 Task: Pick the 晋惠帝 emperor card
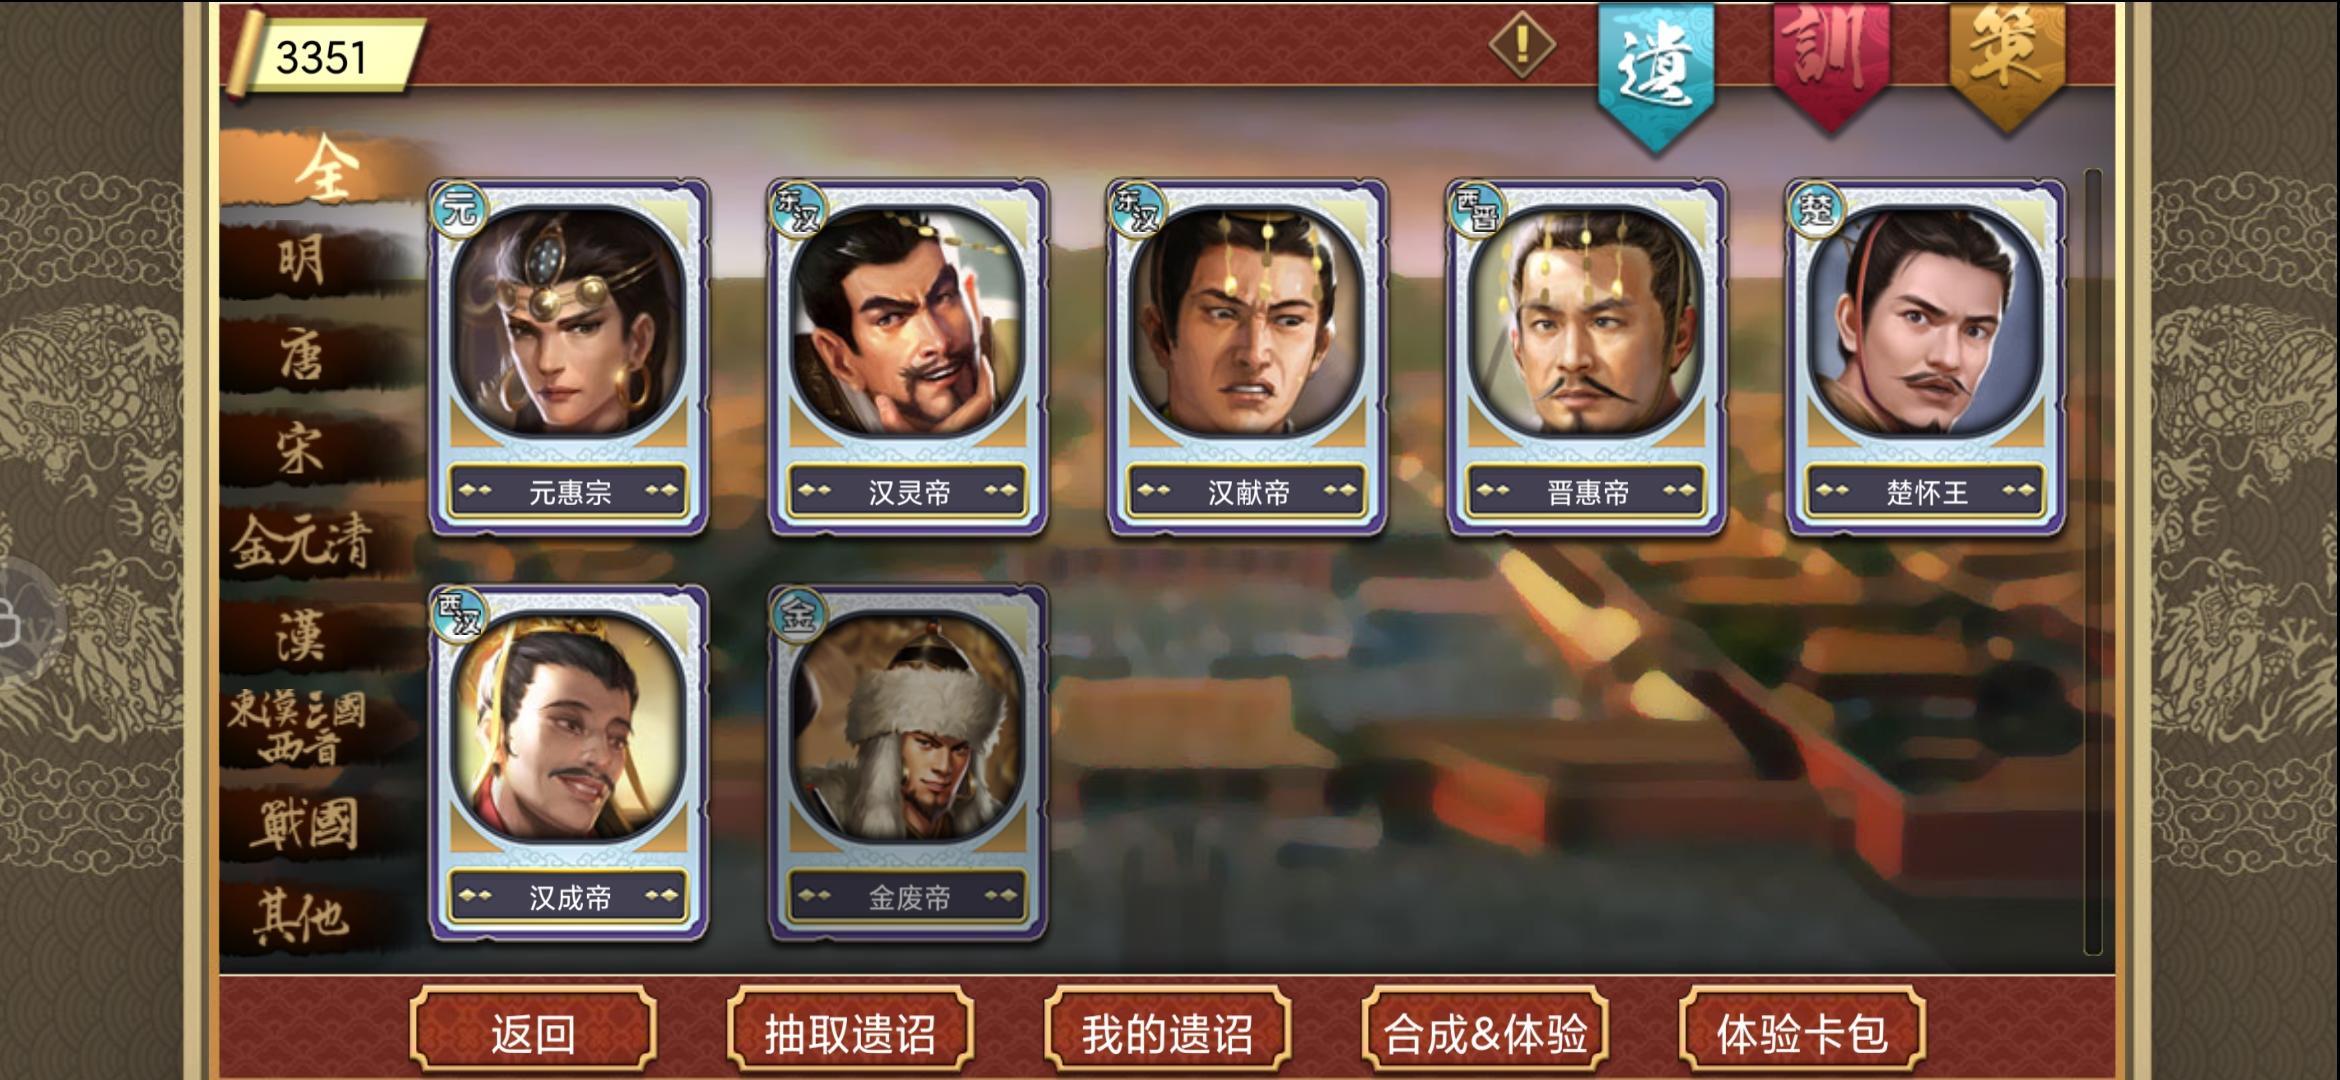[1587, 357]
